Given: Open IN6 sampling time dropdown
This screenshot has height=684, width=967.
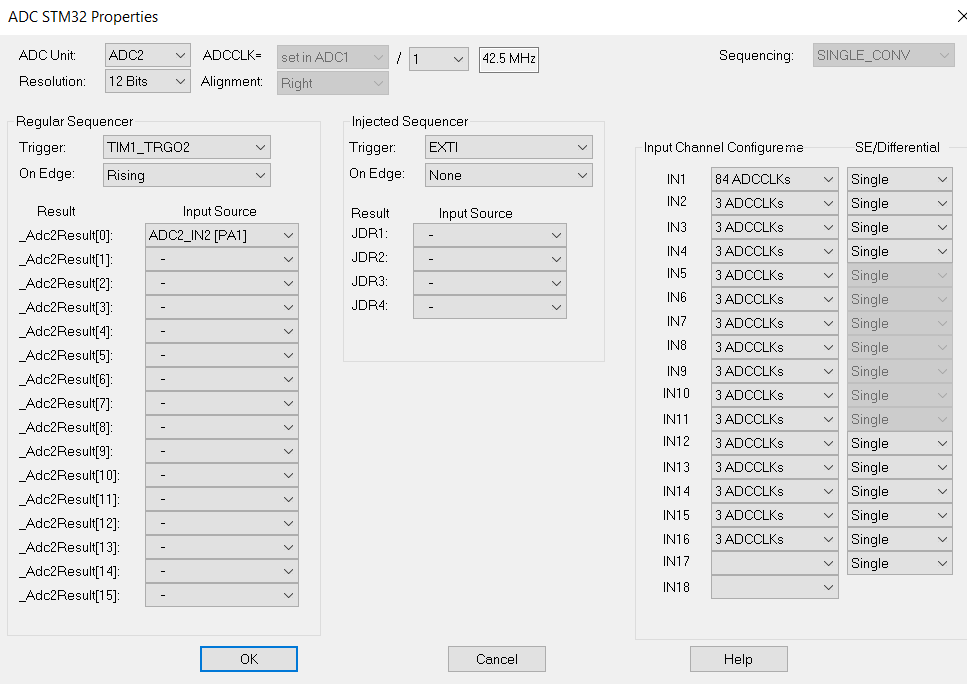Looking at the screenshot, I should point(775,300).
